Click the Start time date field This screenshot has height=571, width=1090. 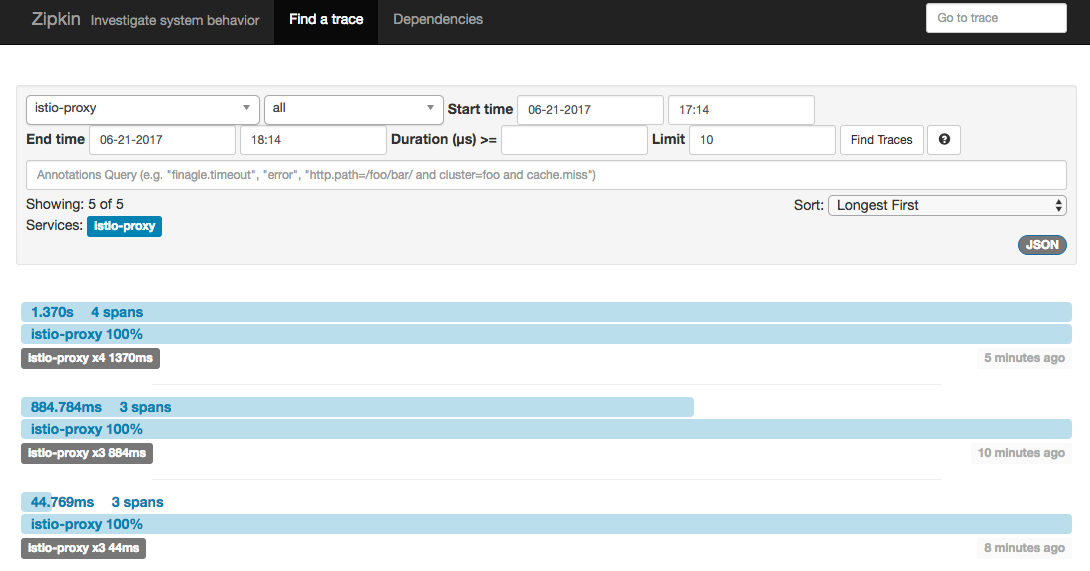pyautogui.click(x=590, y=110)
